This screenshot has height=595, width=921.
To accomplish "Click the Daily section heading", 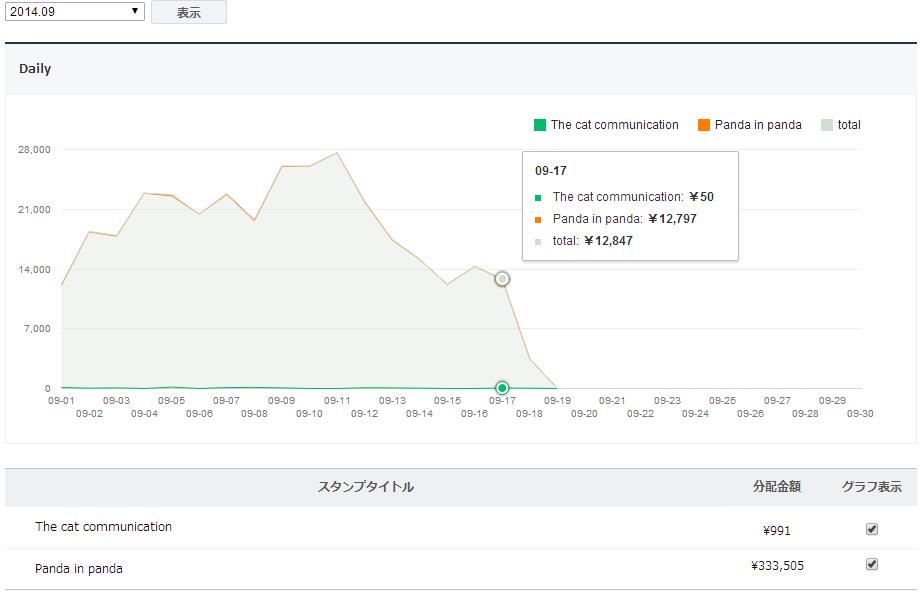I will coord(35,69).
